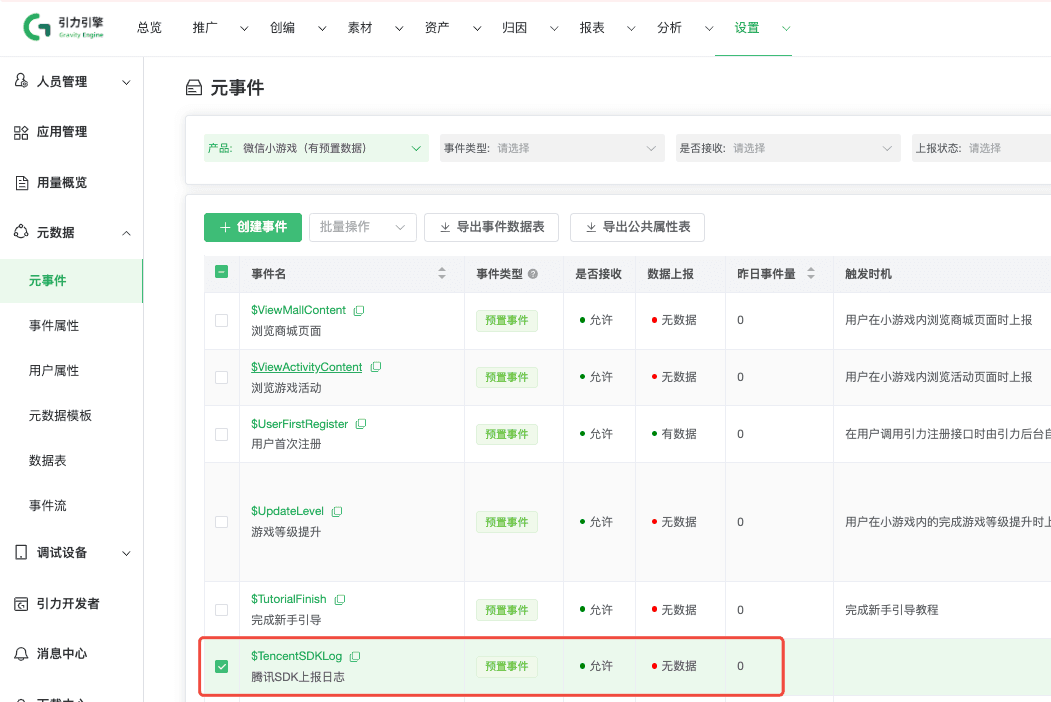1051x702 pixels.
Task: Copy the $UserFirstRegister event name
Action: (361, 424)
